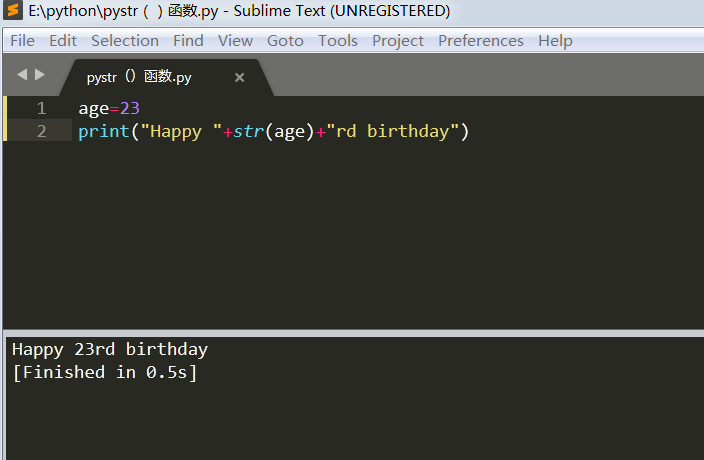Click line number 2 in the gutter

pyautogui.click(x=41, y=131)
